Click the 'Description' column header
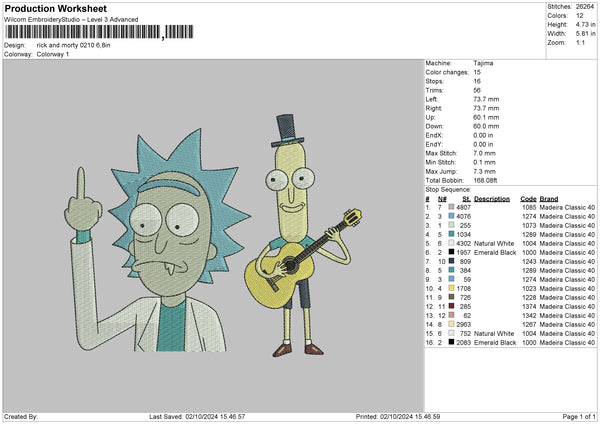Screen dimensions: 600x424 492,199
